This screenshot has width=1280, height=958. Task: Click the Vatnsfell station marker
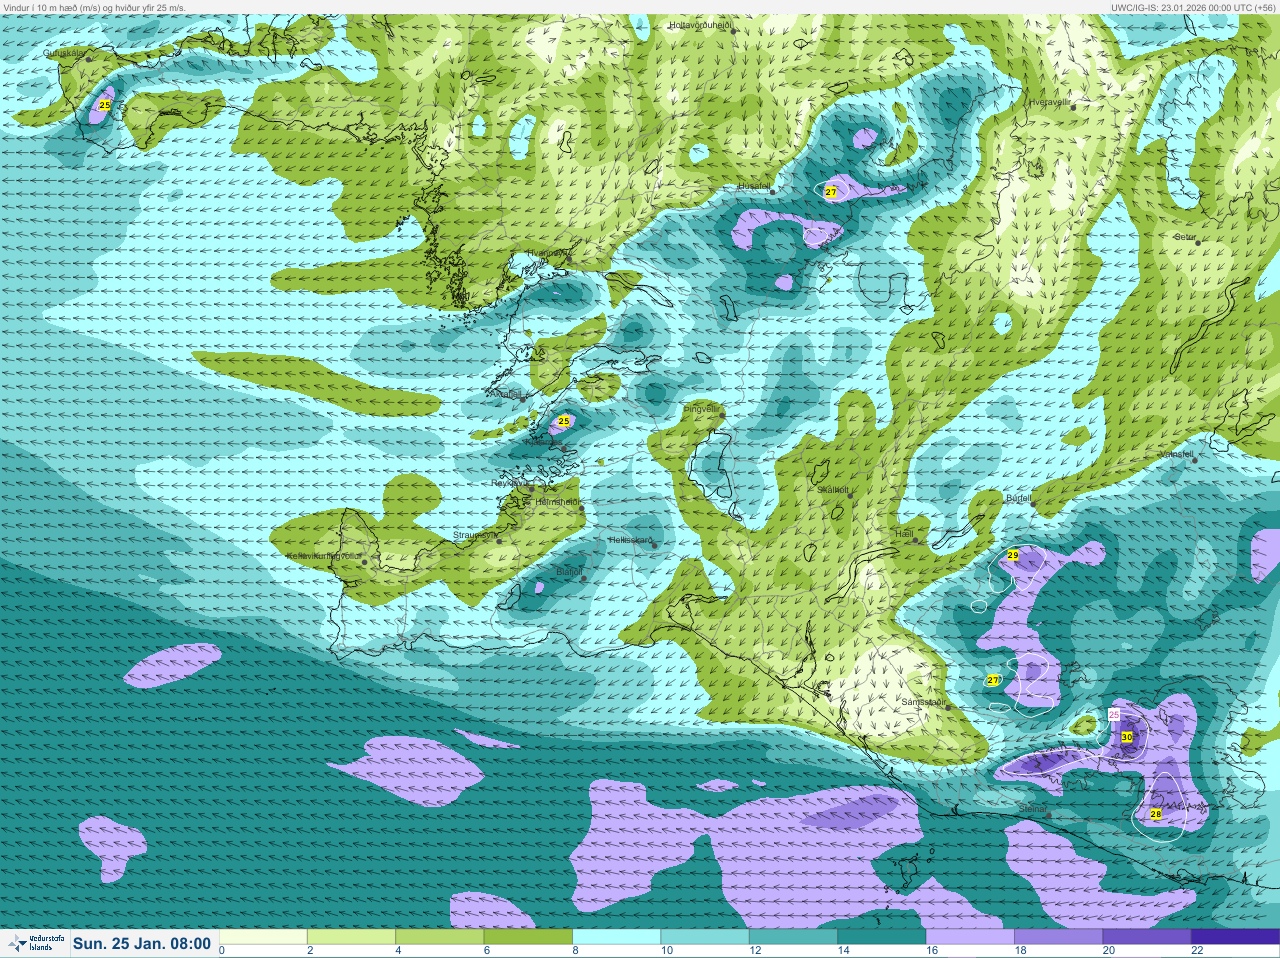[1193, 460]
